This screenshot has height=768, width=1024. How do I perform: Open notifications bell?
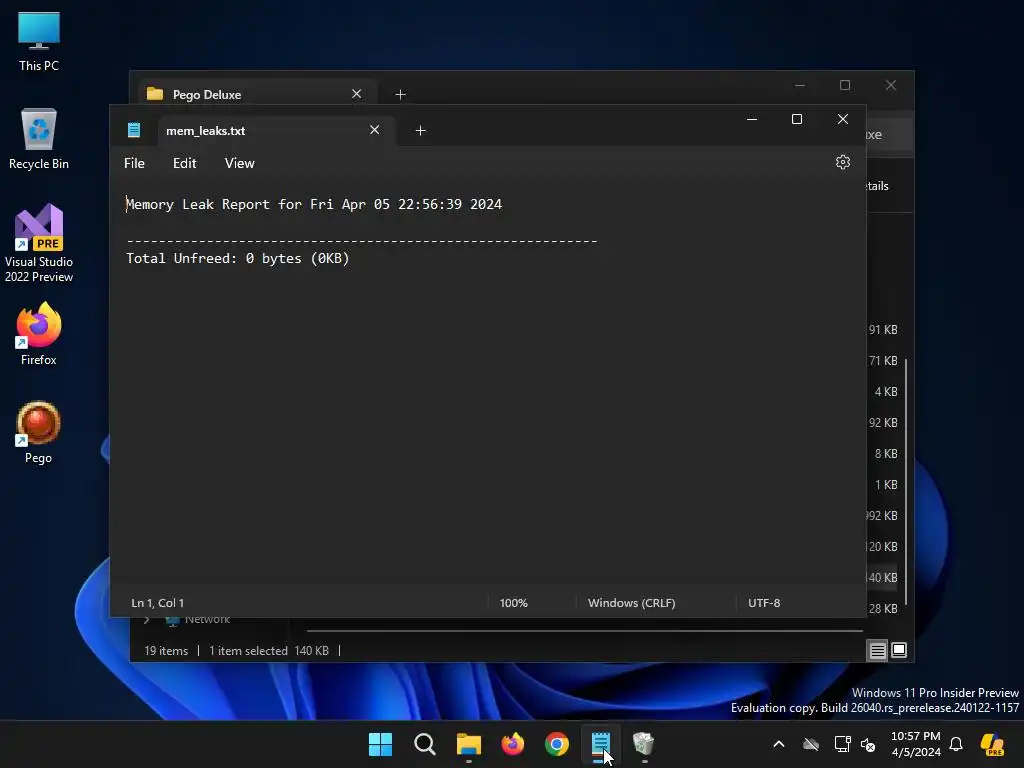click(x=956, y=744)
